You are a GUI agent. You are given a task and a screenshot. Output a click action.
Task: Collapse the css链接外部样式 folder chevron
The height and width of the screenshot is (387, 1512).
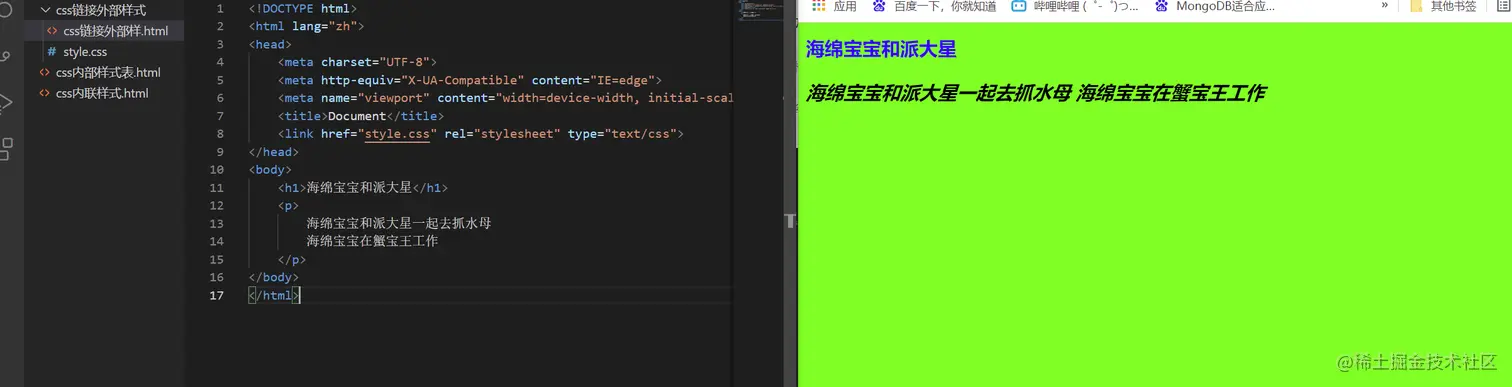pos(45,10)
